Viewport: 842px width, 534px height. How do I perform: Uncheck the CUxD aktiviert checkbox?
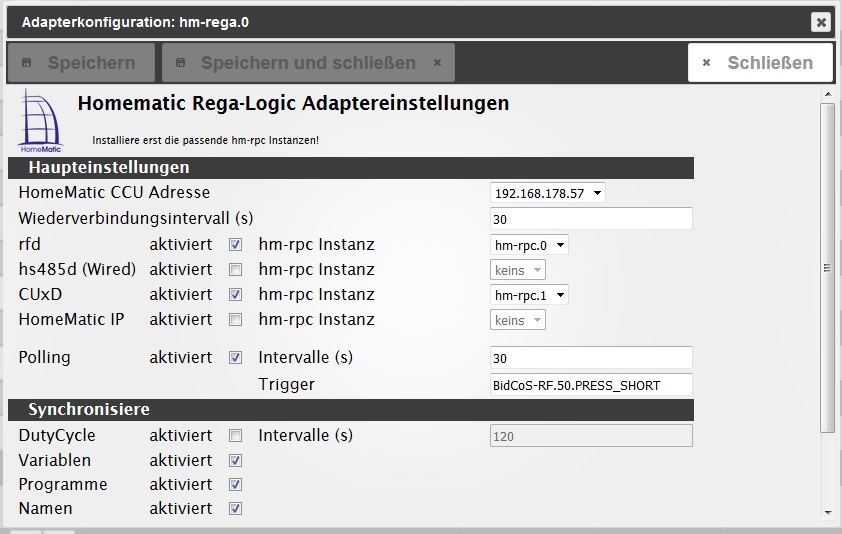tap(235, 295)
